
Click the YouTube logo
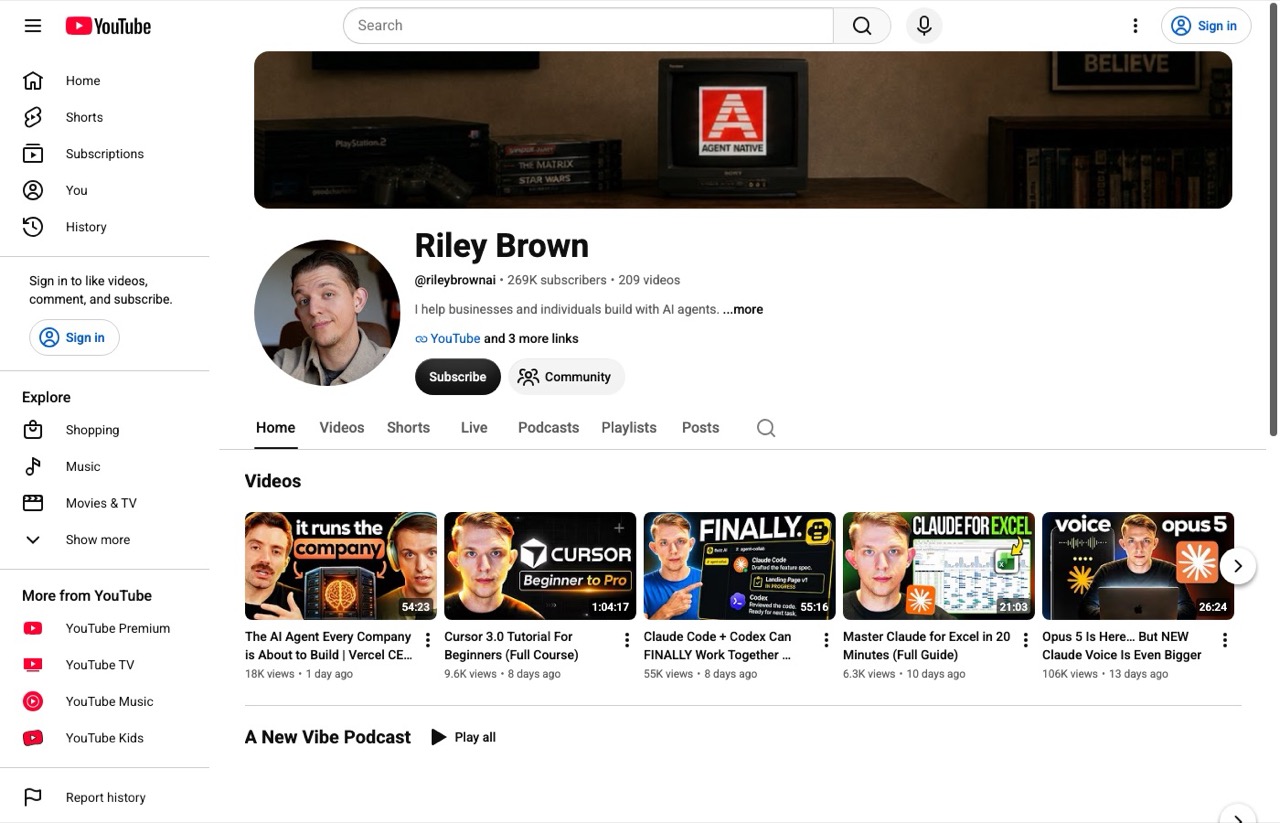pyautogui.click(x=108, y=26)
